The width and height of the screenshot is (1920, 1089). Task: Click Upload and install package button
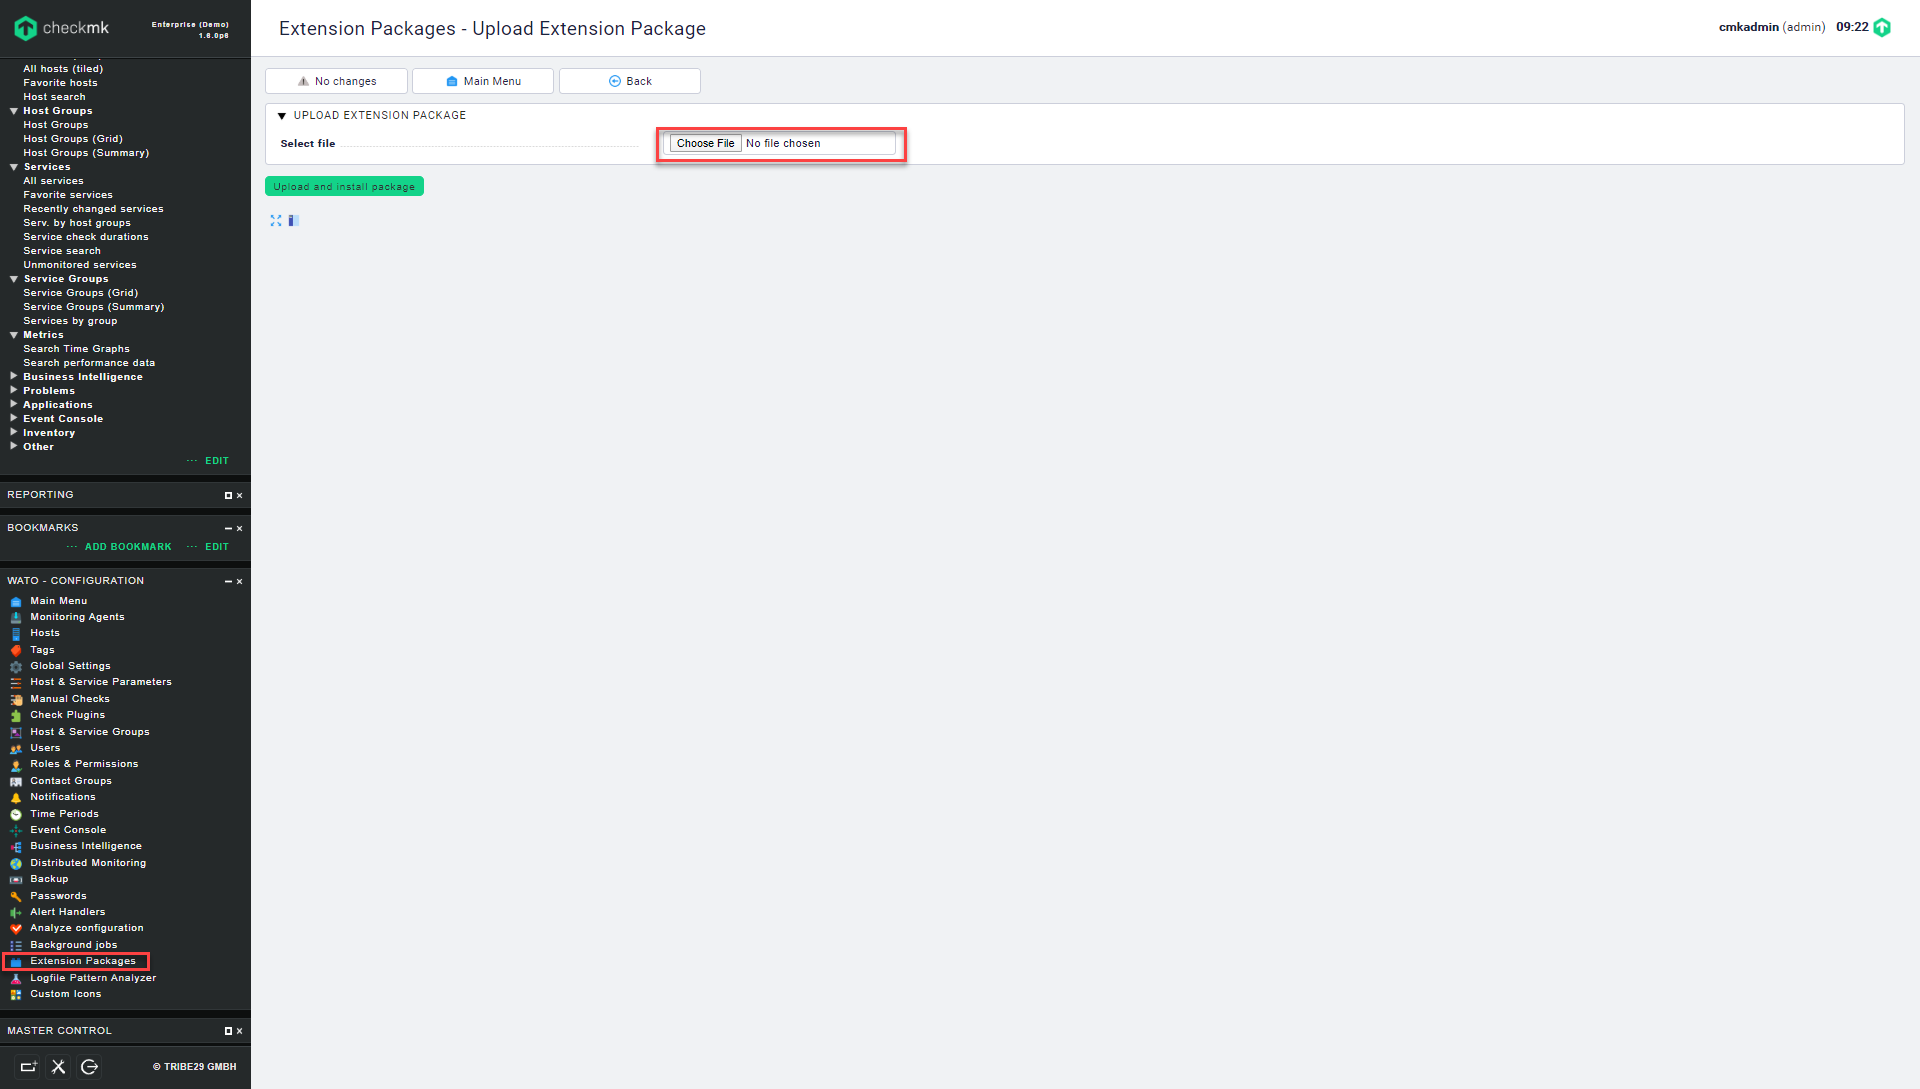344,187
